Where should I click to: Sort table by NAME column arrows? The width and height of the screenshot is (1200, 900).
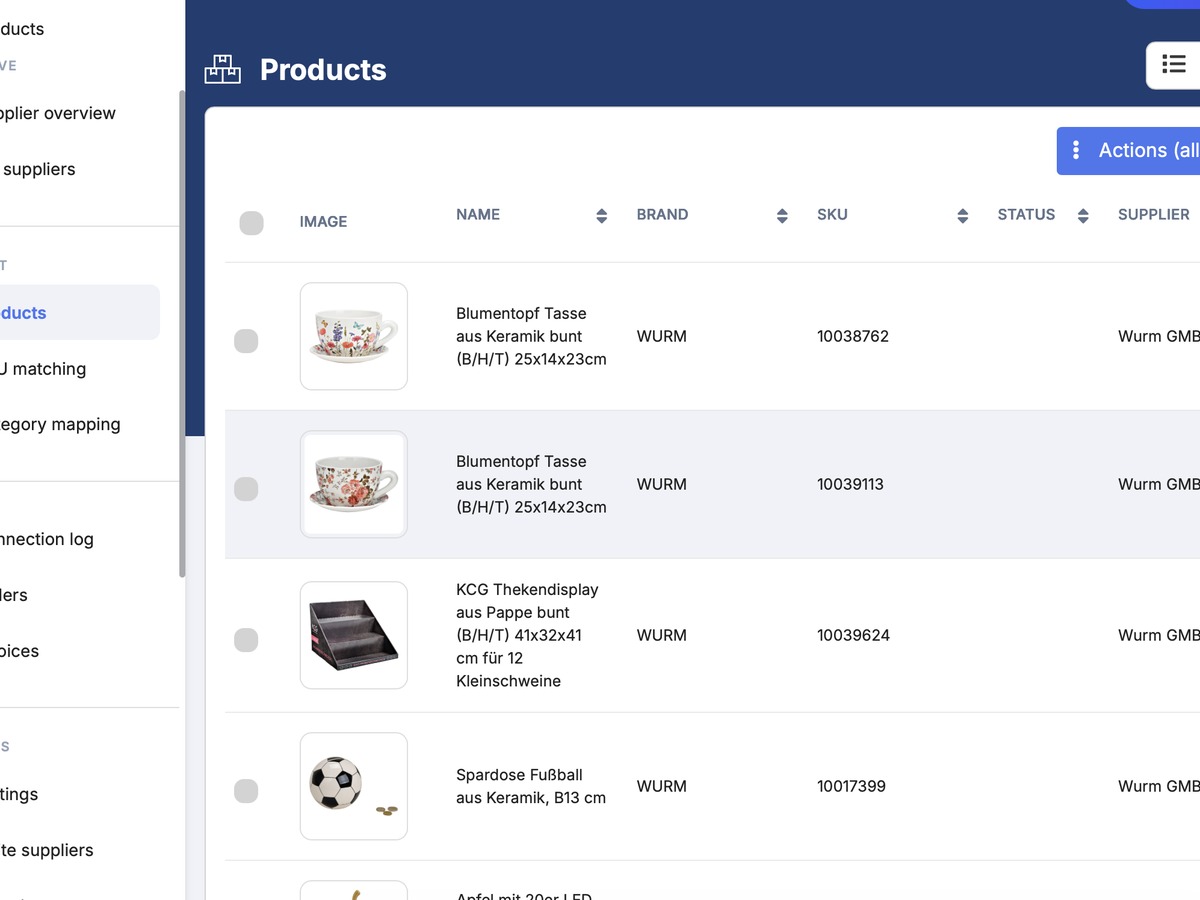pyautogui.click(x=601, y=215)
